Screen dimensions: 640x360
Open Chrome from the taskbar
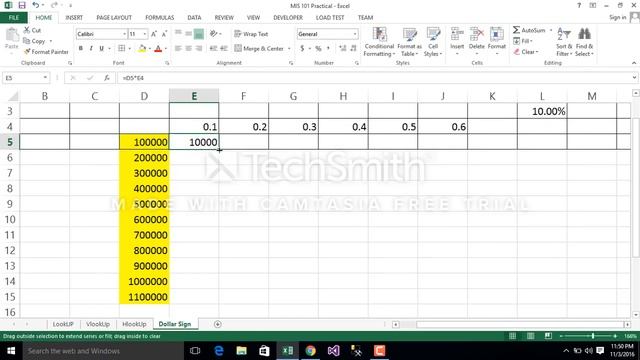click(311, 351)
